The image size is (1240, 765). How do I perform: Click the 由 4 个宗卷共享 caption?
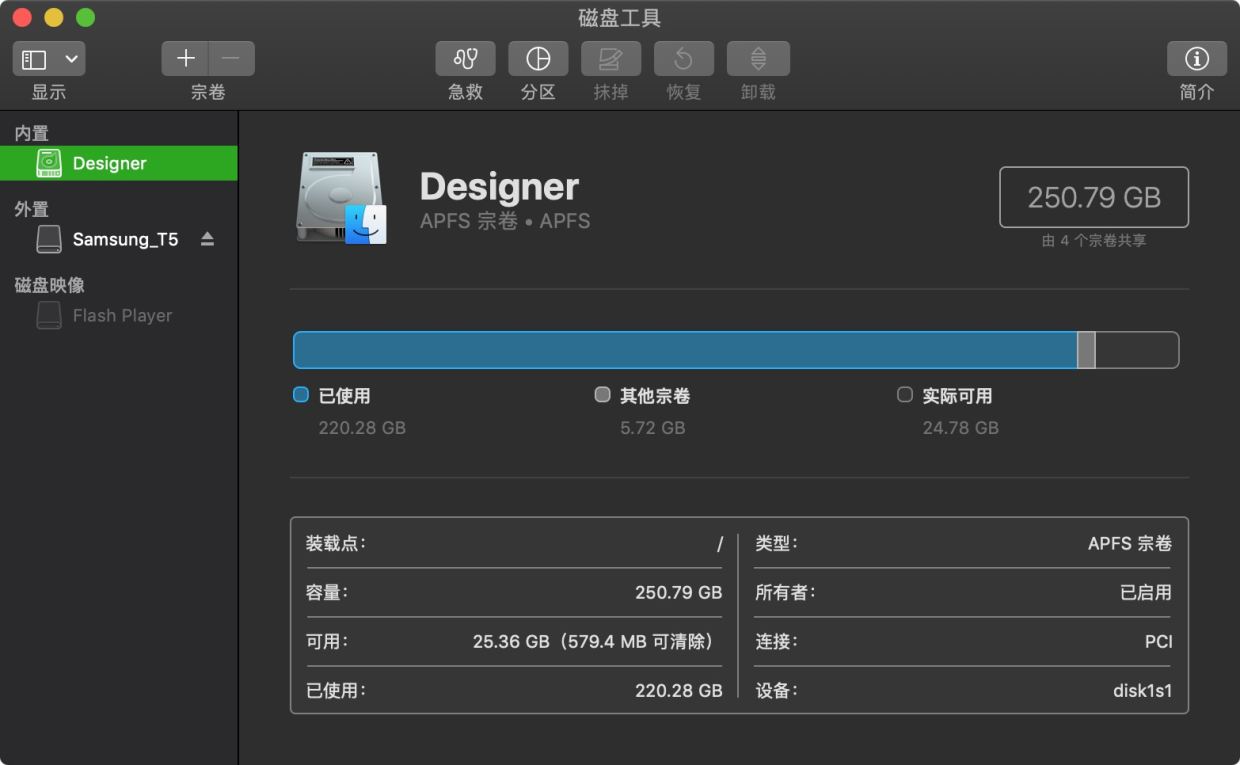tap(1094, 241)
